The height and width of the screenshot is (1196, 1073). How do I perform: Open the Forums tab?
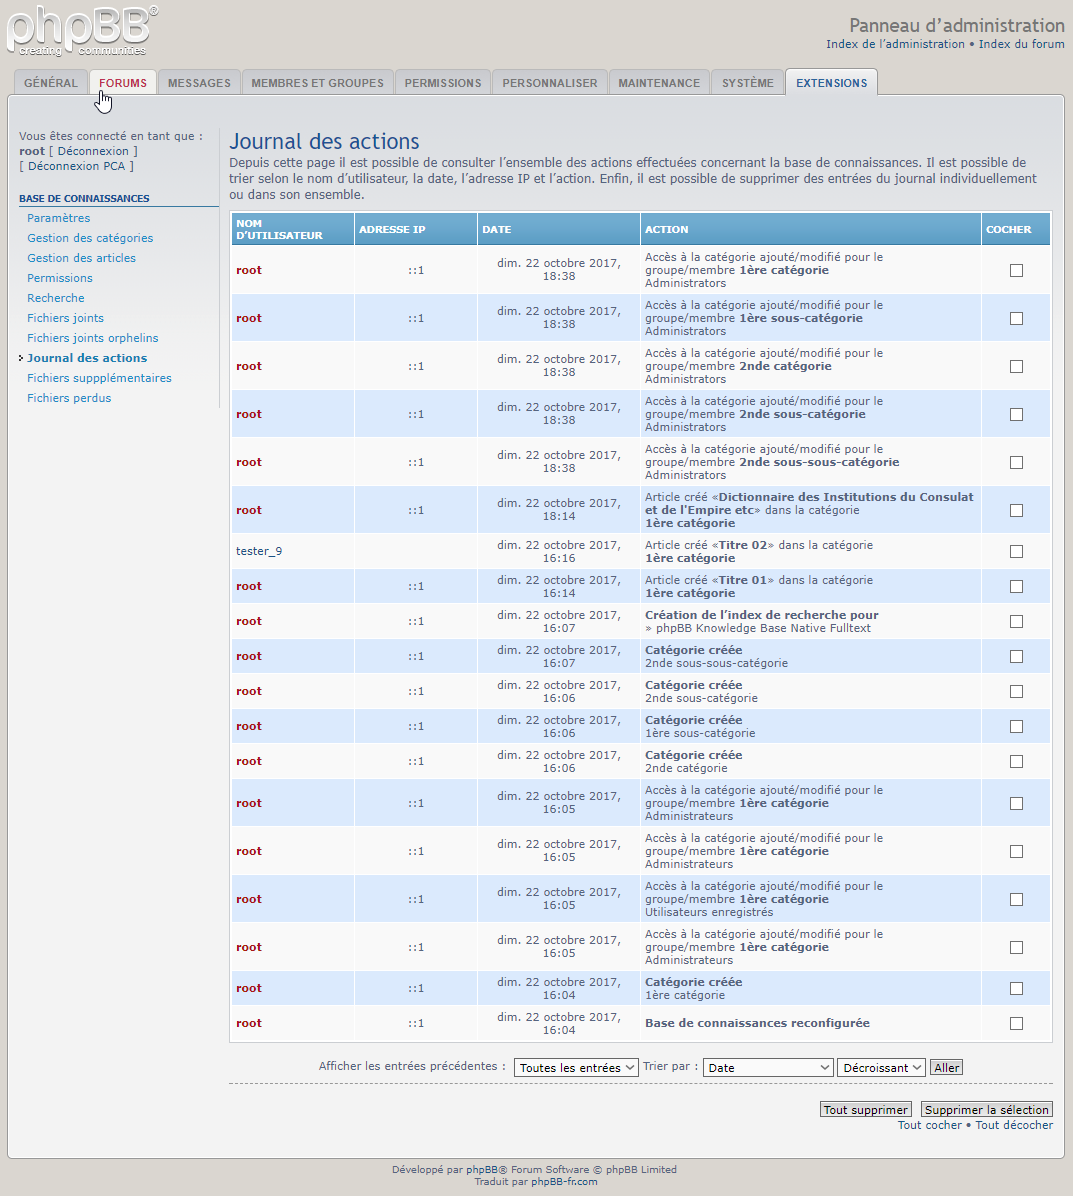[123, 83]
